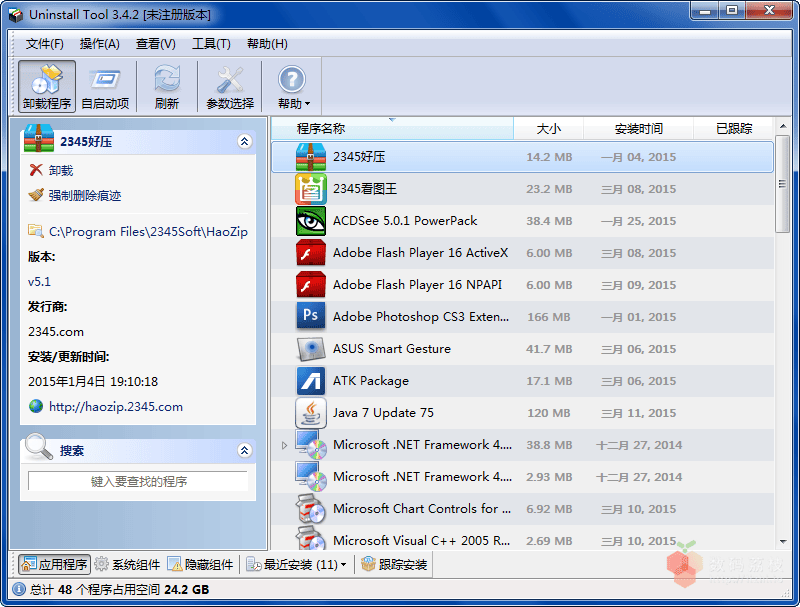The height and width of the screenshot is (607, 800).
Task: Sort by 大小 column header
Action: click(548, 129)
